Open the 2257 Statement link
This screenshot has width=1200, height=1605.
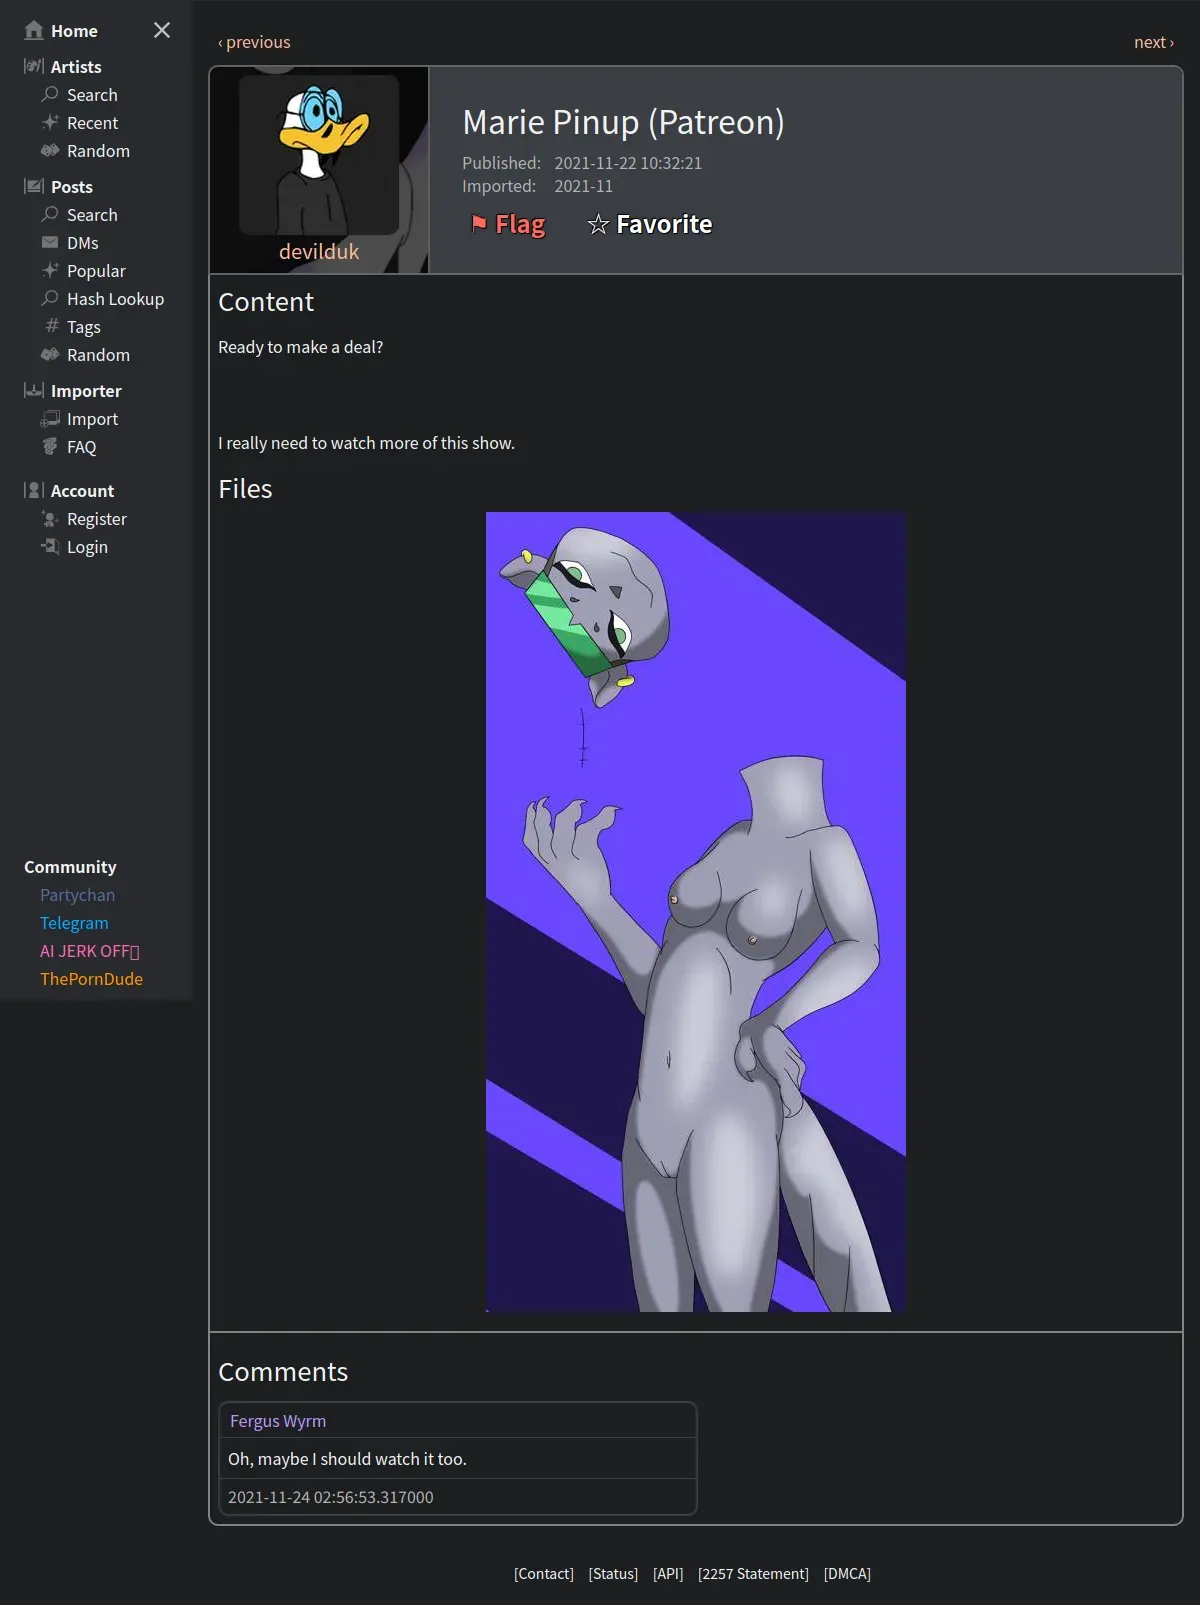click(753, 1574)
